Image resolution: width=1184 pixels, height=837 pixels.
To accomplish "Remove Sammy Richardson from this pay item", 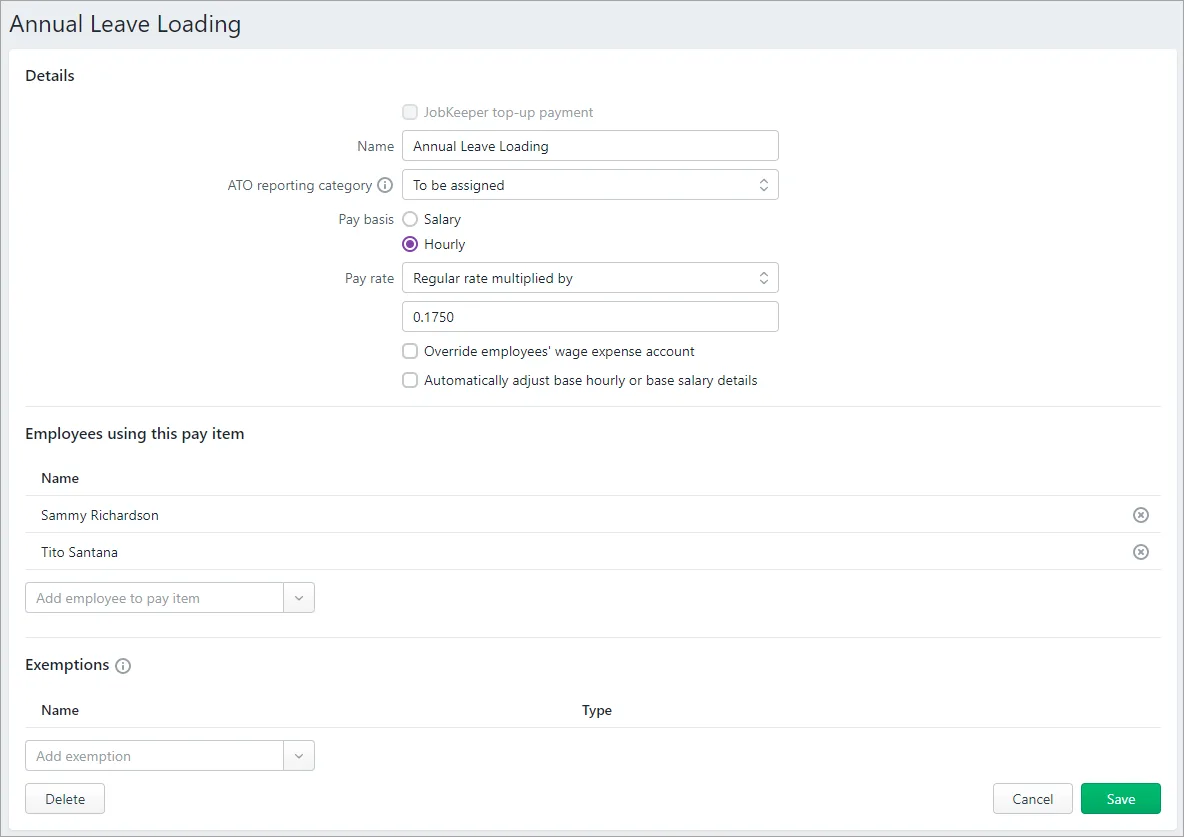I will pyautogui.click(x=1141, y=514).
